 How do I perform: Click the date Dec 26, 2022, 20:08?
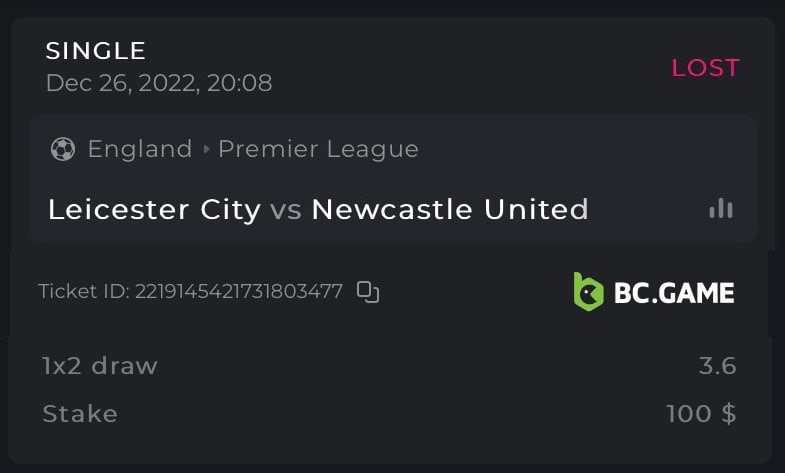159,83
